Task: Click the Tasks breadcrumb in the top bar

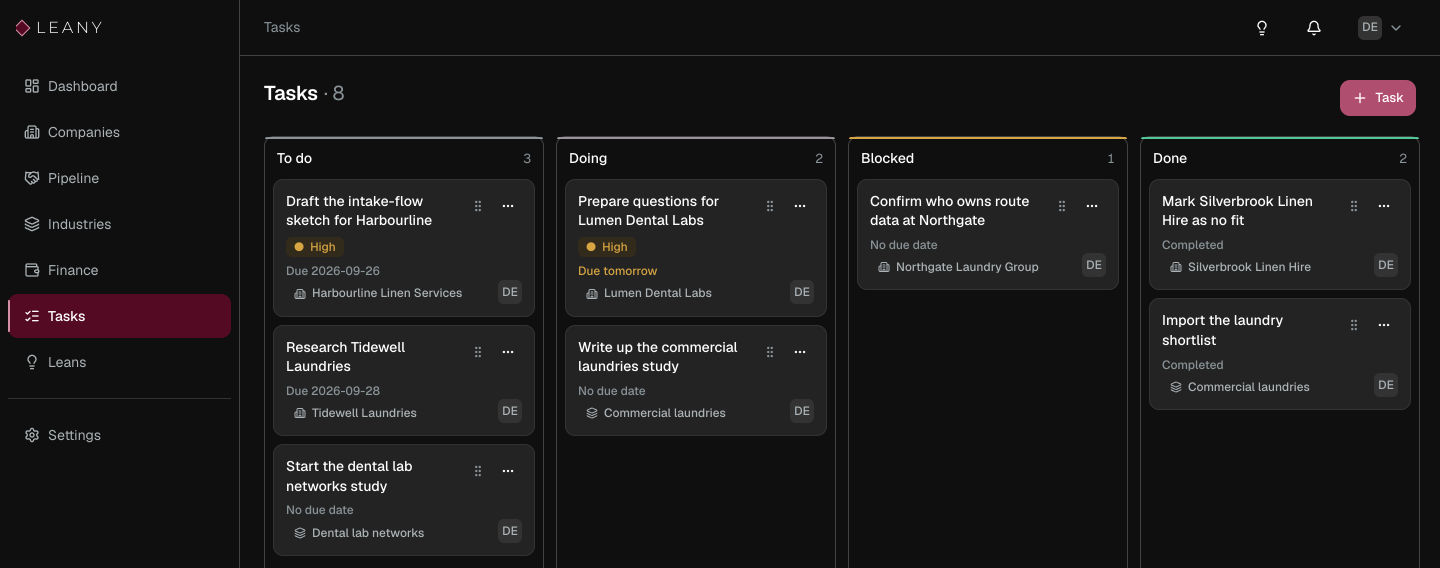Action: 282,27
